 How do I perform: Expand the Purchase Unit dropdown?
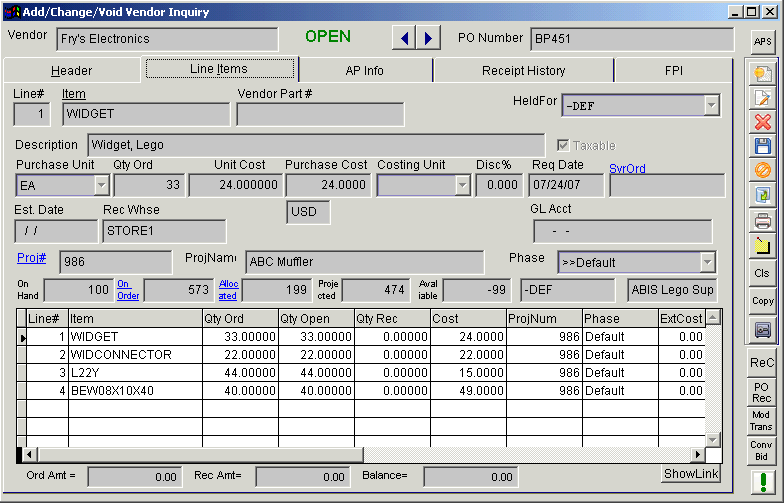point(101,185)
